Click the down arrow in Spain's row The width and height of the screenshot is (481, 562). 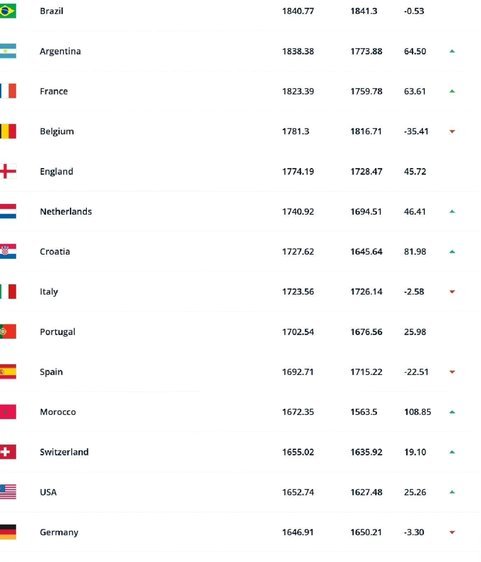(452, 372)
